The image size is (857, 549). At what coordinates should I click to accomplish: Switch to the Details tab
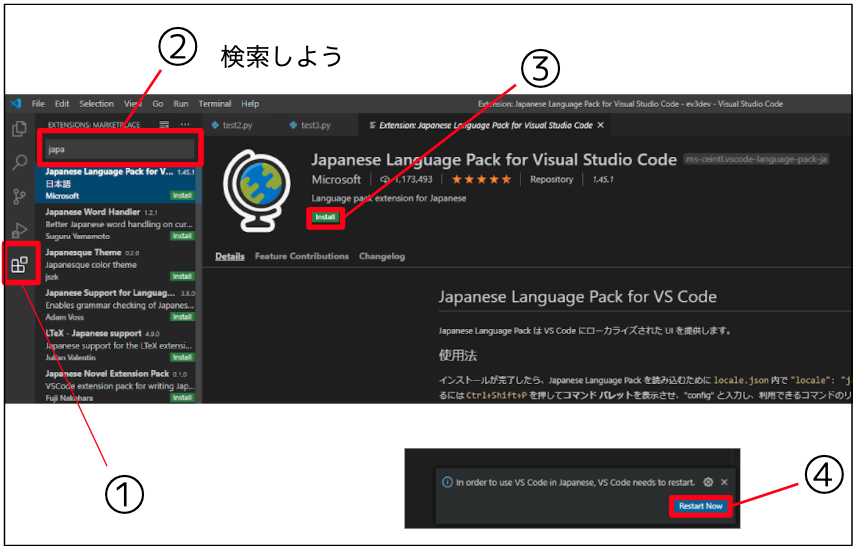(230, 256)
